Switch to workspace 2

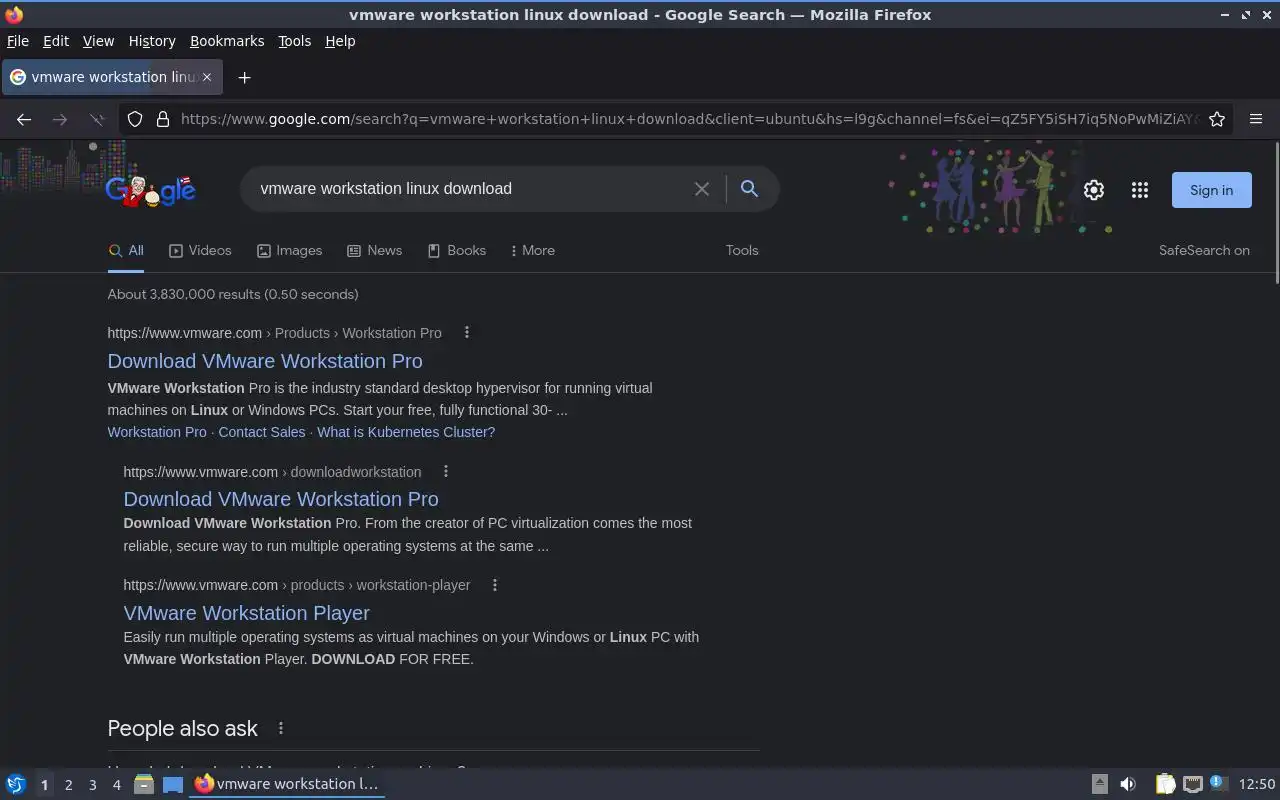(68, 785)
